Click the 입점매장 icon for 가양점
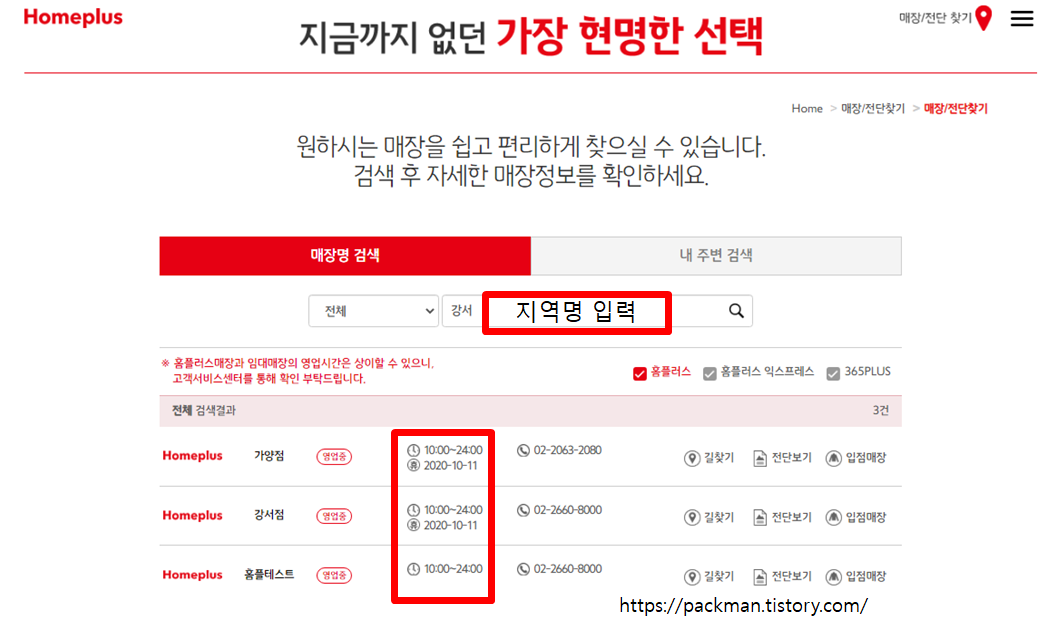The image size is (1041, 619). (833, 458)
